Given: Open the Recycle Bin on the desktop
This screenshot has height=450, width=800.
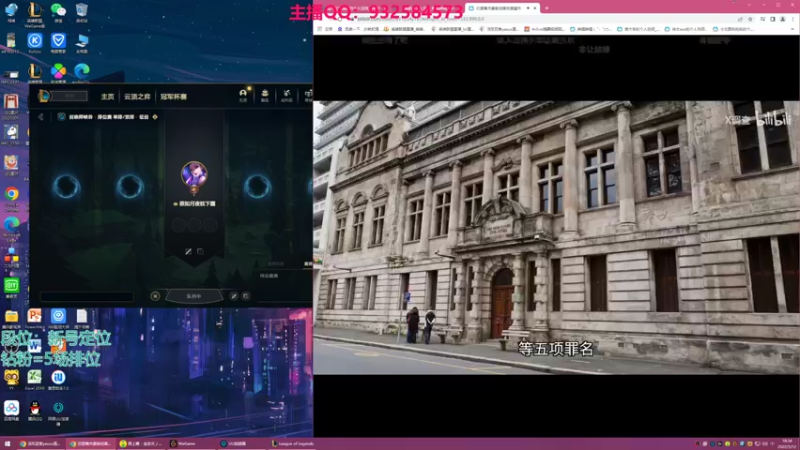Looking at the screenshot, I should coord(82,12).
